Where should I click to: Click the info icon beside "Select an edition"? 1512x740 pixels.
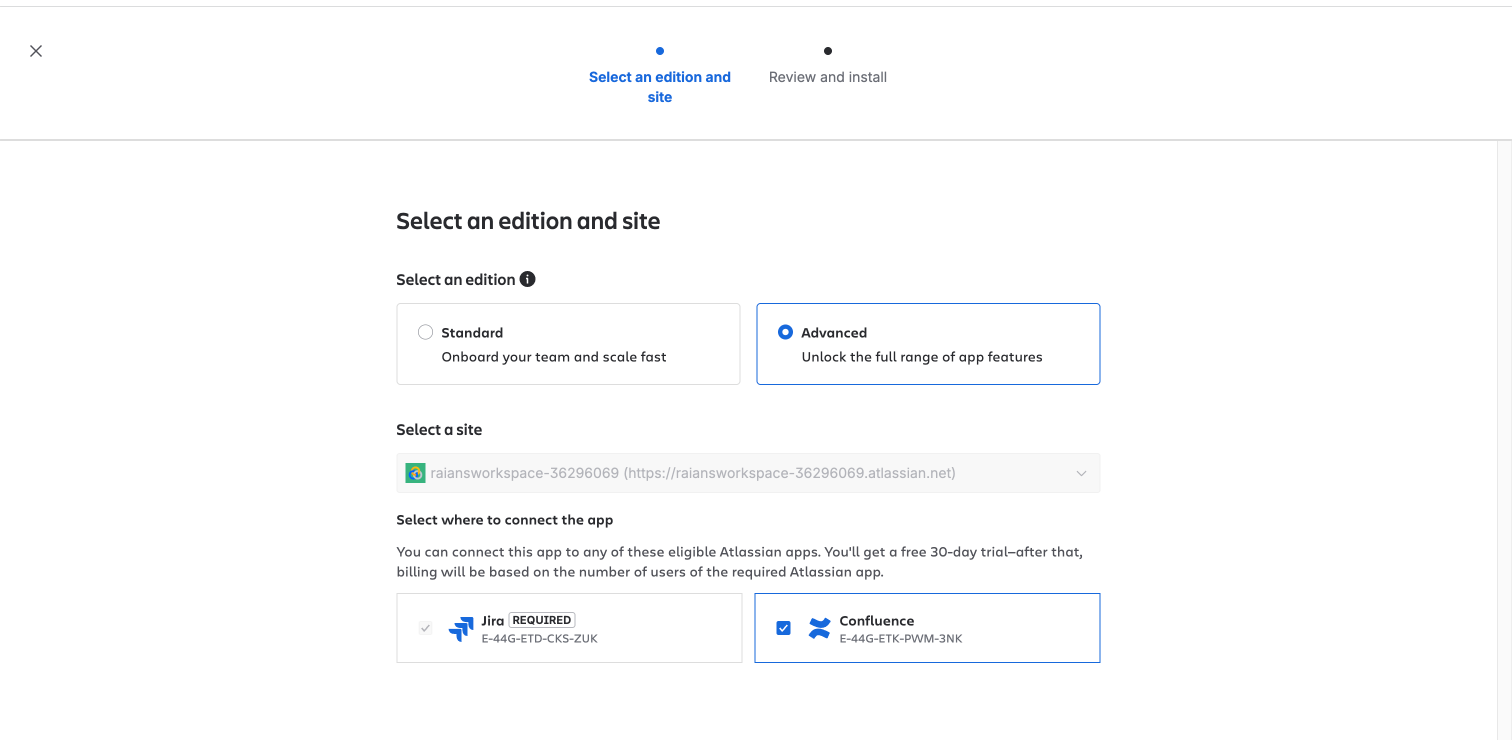pos(527,279)
